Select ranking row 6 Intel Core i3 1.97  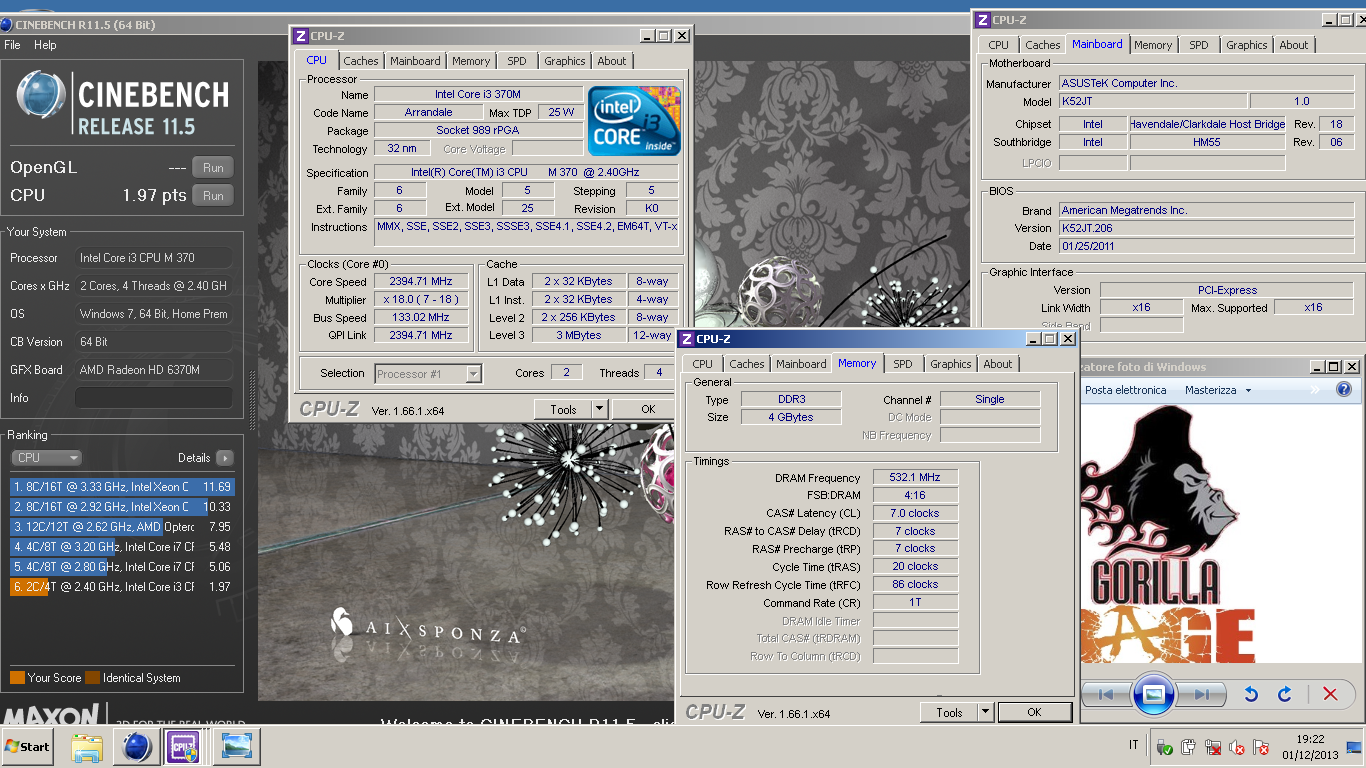122,587
